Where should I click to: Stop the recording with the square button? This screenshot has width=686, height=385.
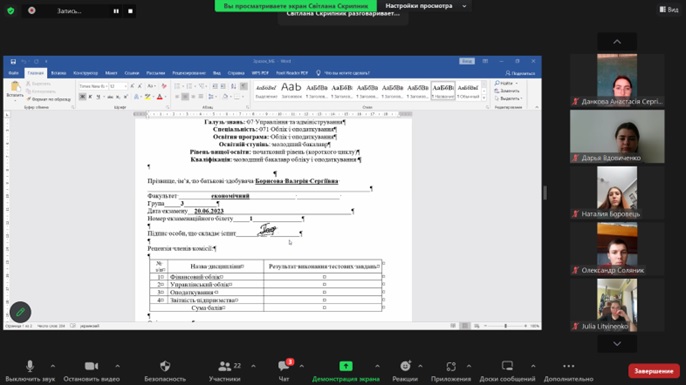pyautogui.click(x=130, y=11)
